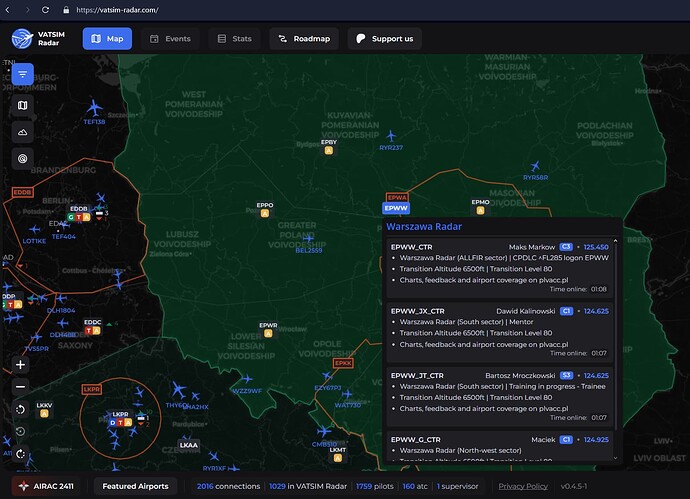The height and width of the screenshot is (499, 690).
Task: Open the Events tab
Action: 170,39
